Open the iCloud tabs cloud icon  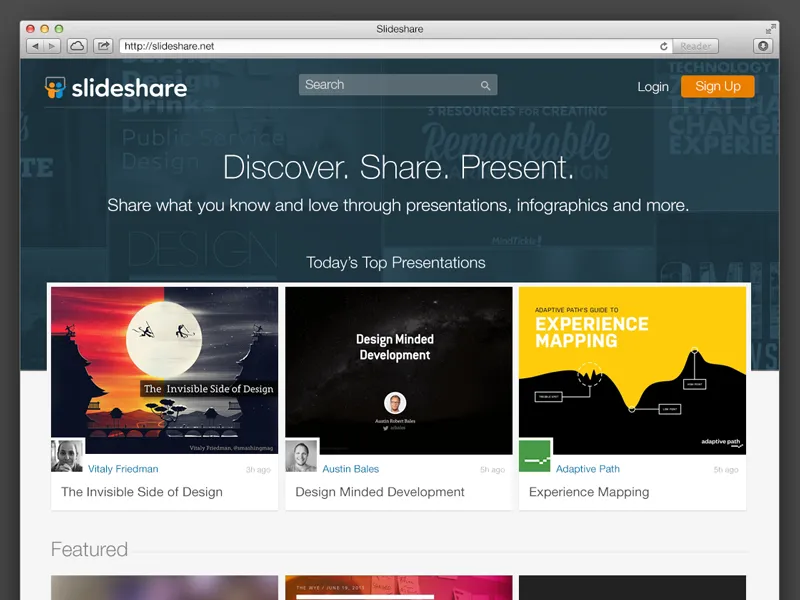click(77, 46)
